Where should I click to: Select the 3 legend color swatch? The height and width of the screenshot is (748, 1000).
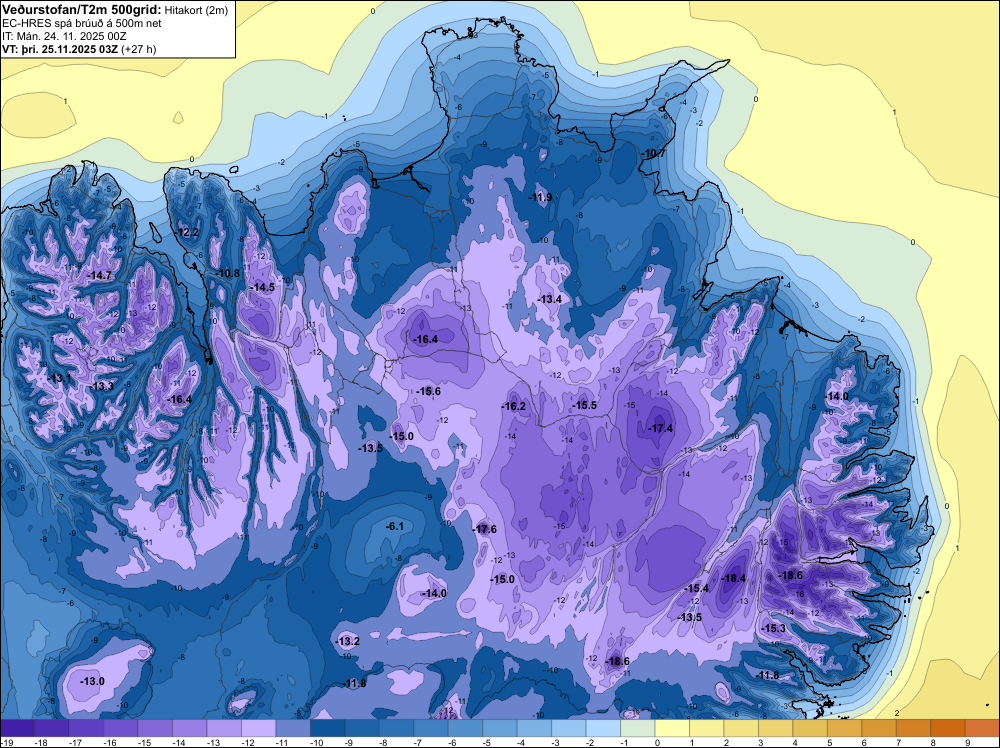click(775, 728)
